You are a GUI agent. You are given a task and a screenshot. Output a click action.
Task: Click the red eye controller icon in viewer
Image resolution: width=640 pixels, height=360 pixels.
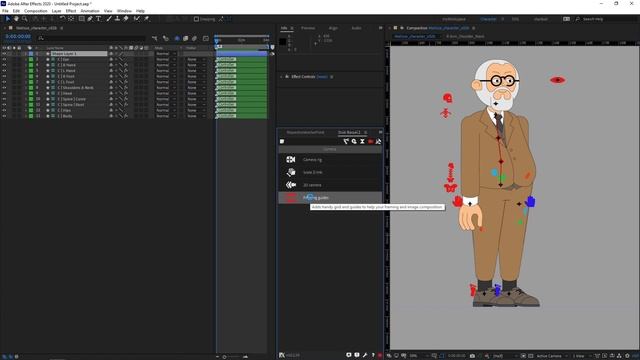point(558,80)
